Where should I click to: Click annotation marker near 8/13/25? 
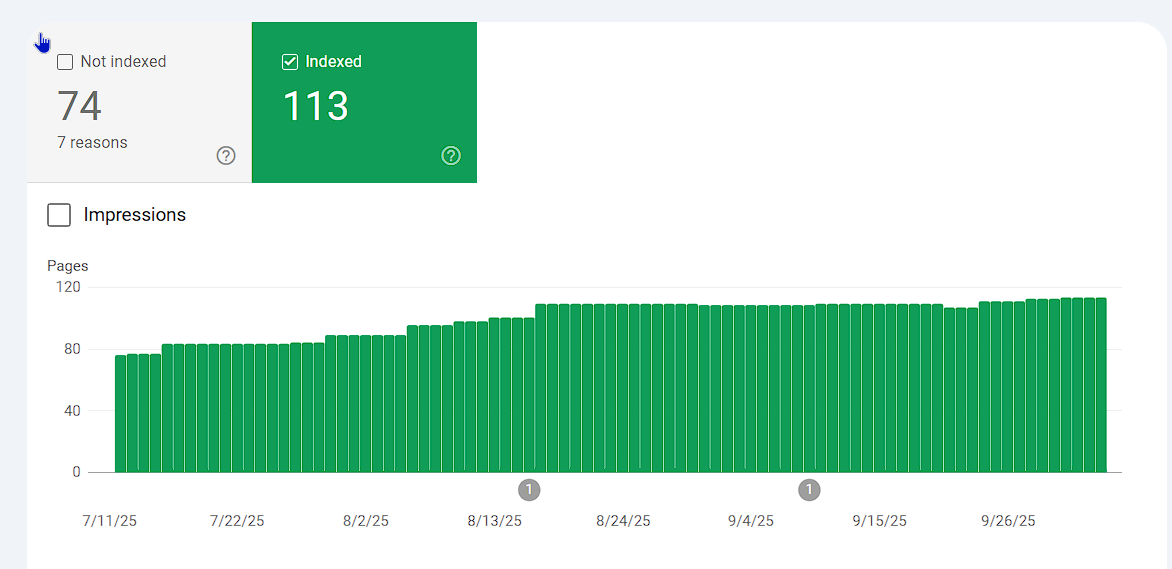pos(529,490)
